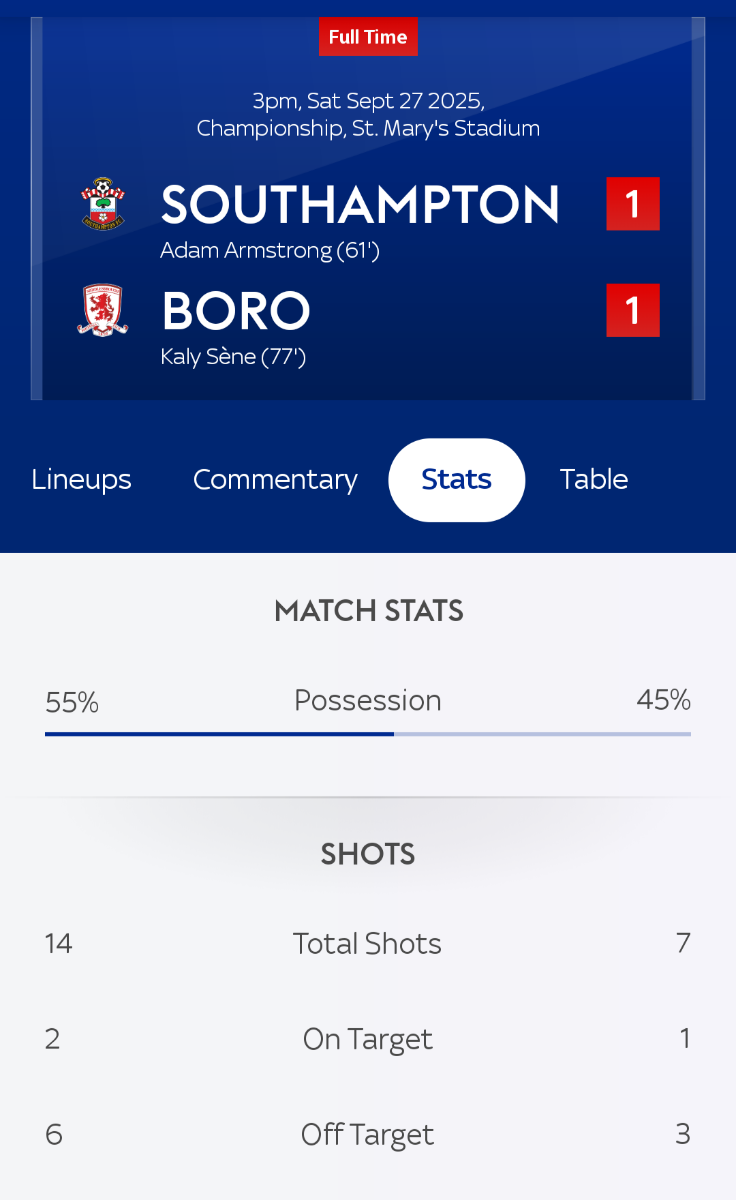Click the Full Time status badge
This screenshot has width=736, height=1200.
(x=368, y=37)
